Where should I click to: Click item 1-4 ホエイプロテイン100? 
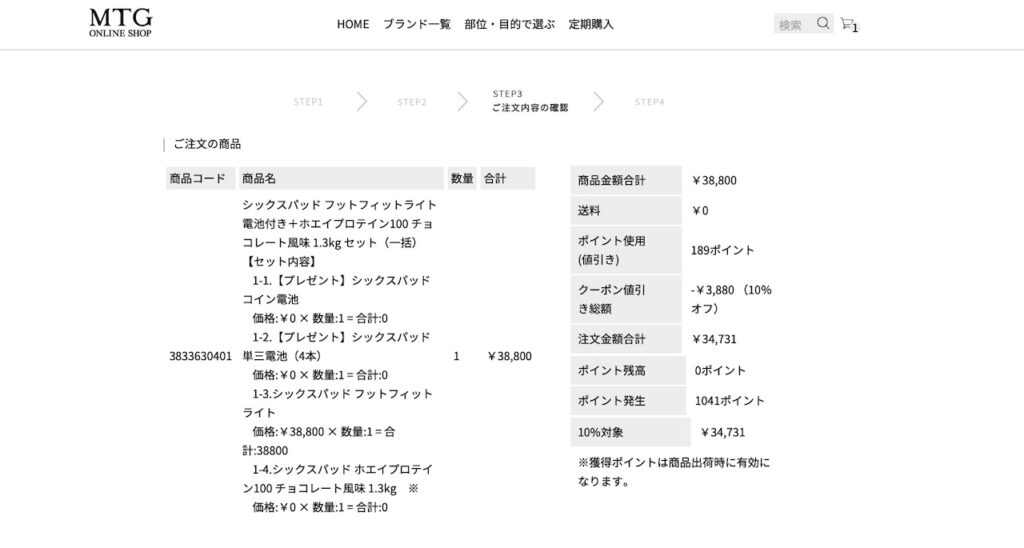[x=337, y=479]
